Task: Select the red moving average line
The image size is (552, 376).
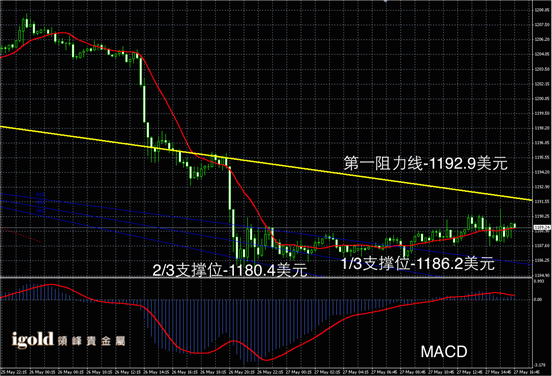Action: [257, 141]
